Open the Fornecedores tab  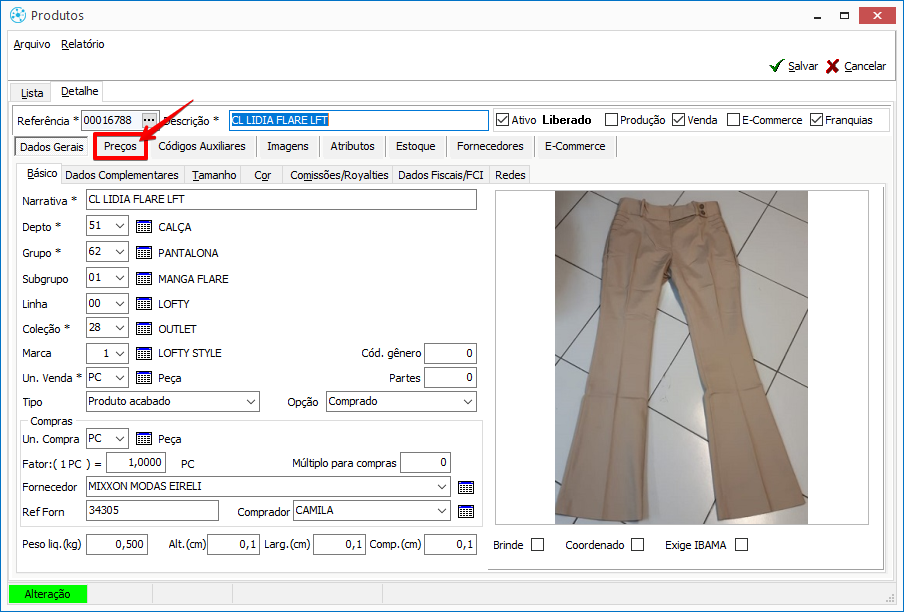[490, 146]
